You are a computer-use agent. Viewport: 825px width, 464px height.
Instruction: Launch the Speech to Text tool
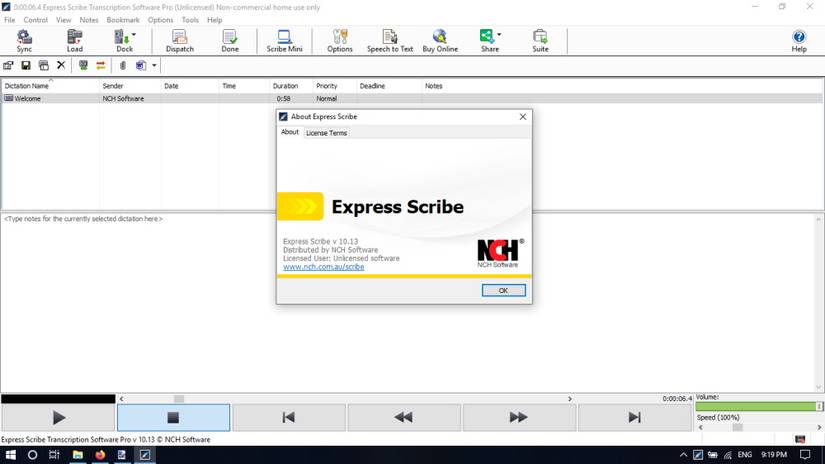[390, 41]
